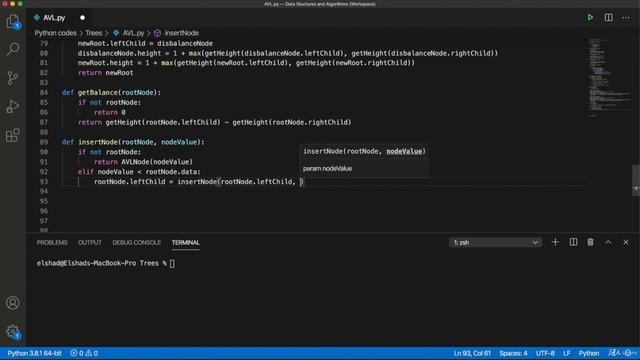Open the editor More Actions ellipsis
The height and width of the screenshot is (360, 640).
626,18
